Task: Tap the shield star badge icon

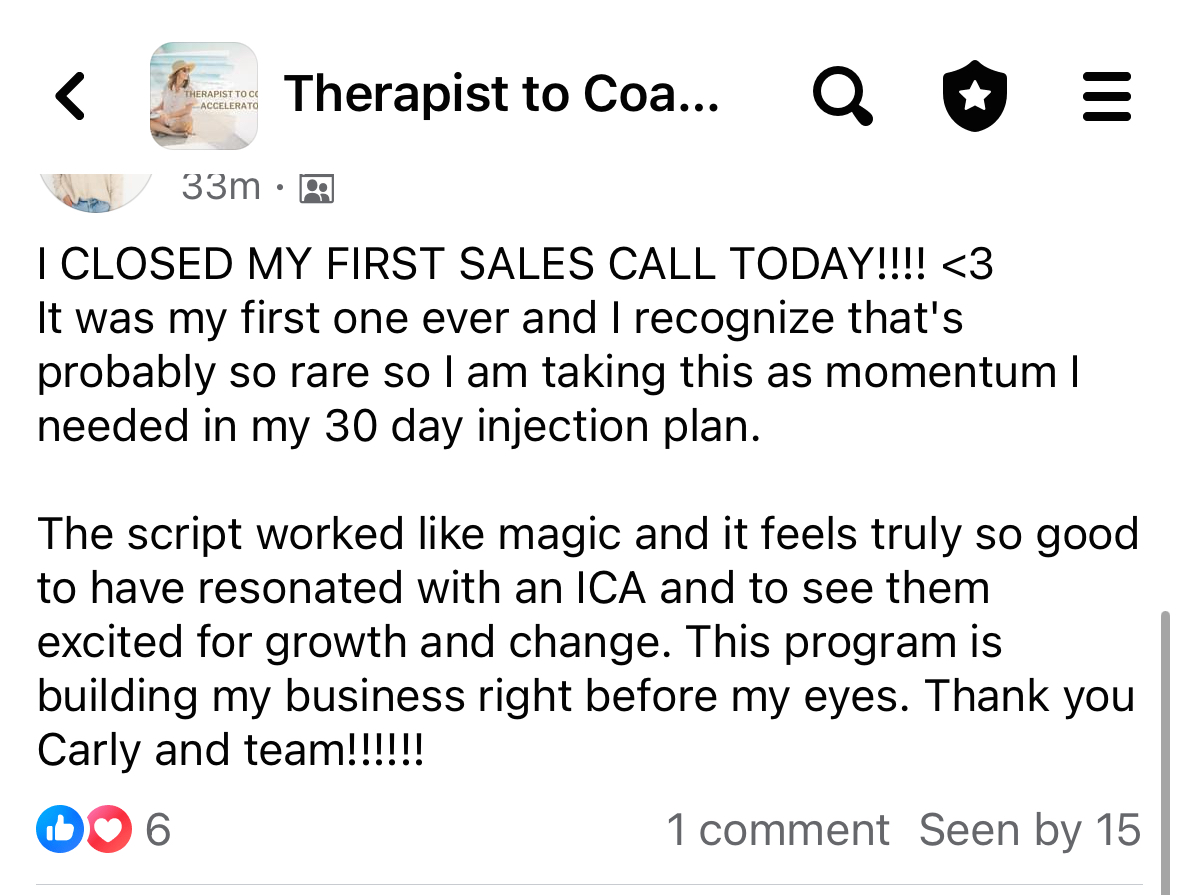Action: pos(975,96)
